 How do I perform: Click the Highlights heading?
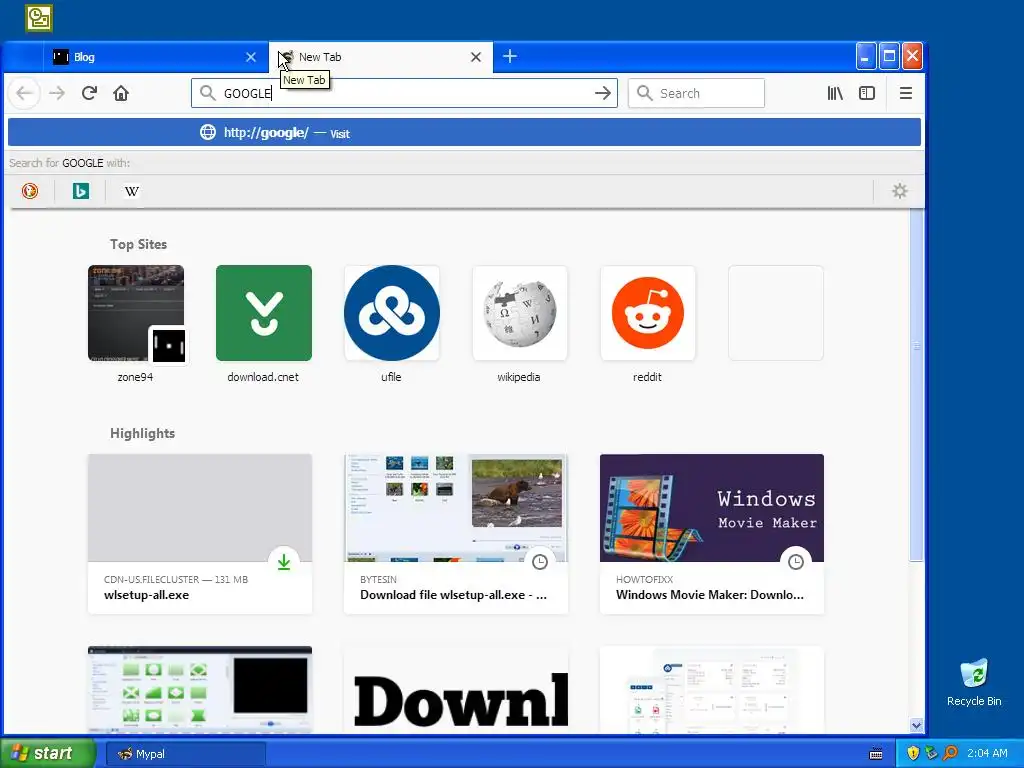point(142,434)
